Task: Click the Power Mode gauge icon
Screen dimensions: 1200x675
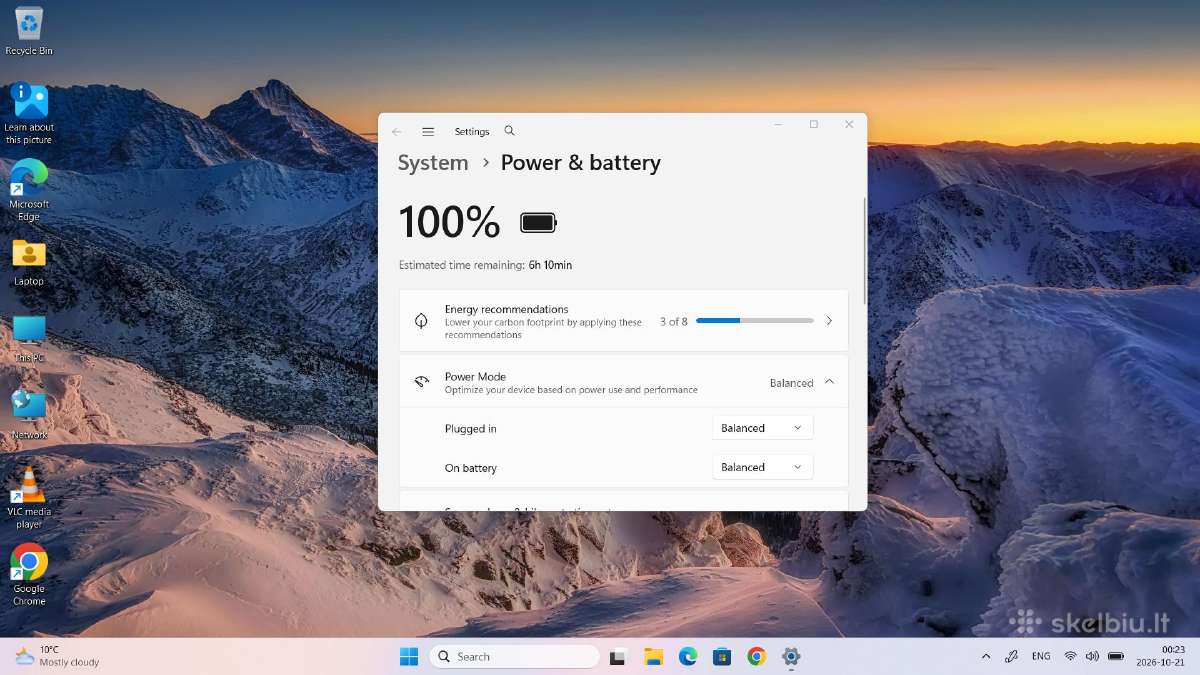Action: click(421, 382)
